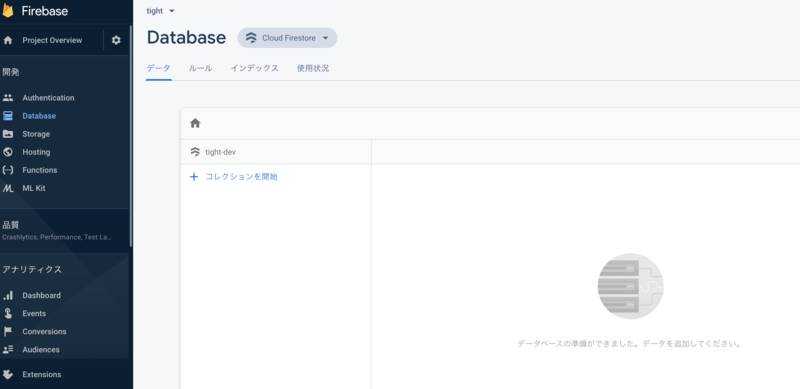The height and width of the screenshot is (389, 800).
Task: Click コレクションを開始 link
Action: point(241,177)
